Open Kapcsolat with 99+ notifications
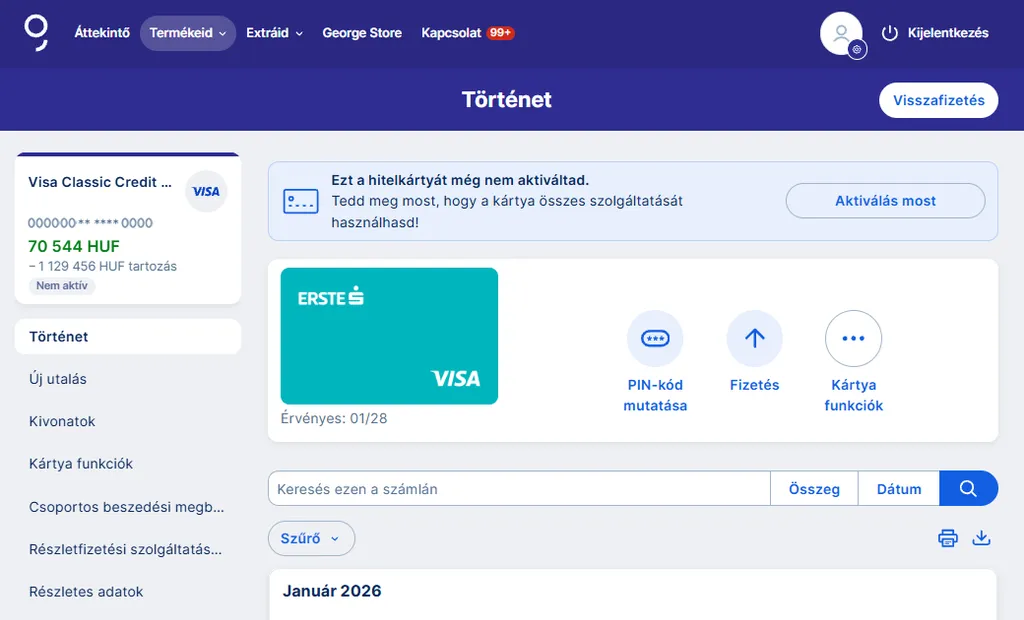 (467, 33)
